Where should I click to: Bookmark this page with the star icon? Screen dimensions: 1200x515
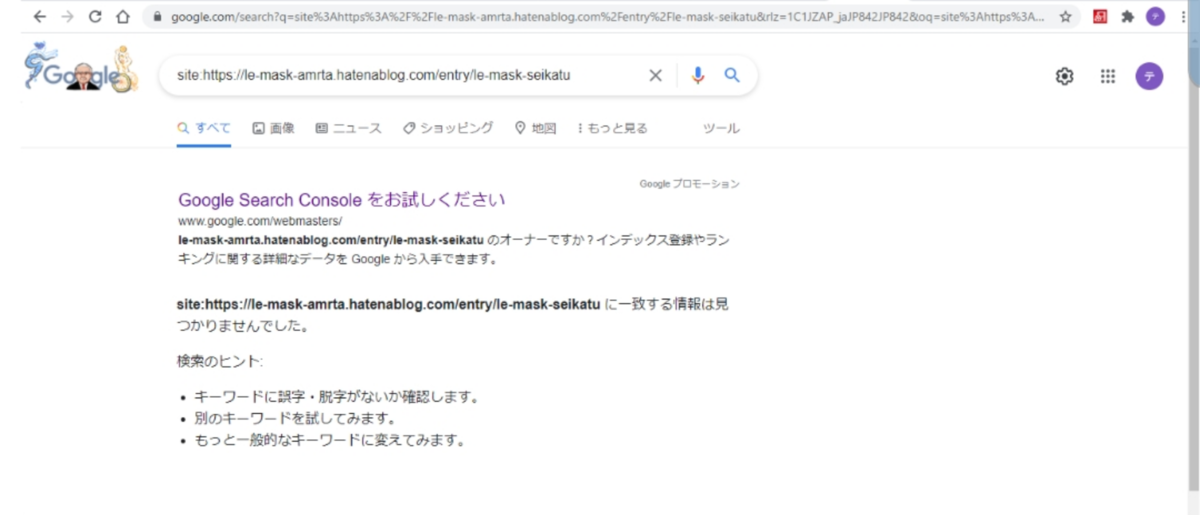click(1066, 17)
